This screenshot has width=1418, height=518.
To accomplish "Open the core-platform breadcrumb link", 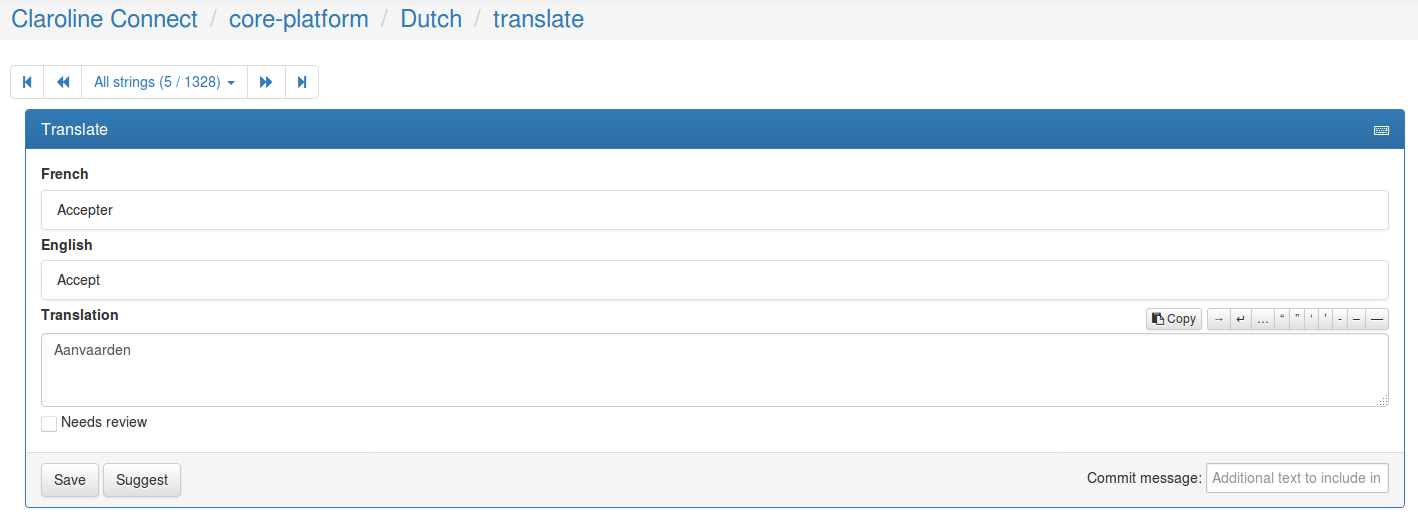I will (299, 18).
